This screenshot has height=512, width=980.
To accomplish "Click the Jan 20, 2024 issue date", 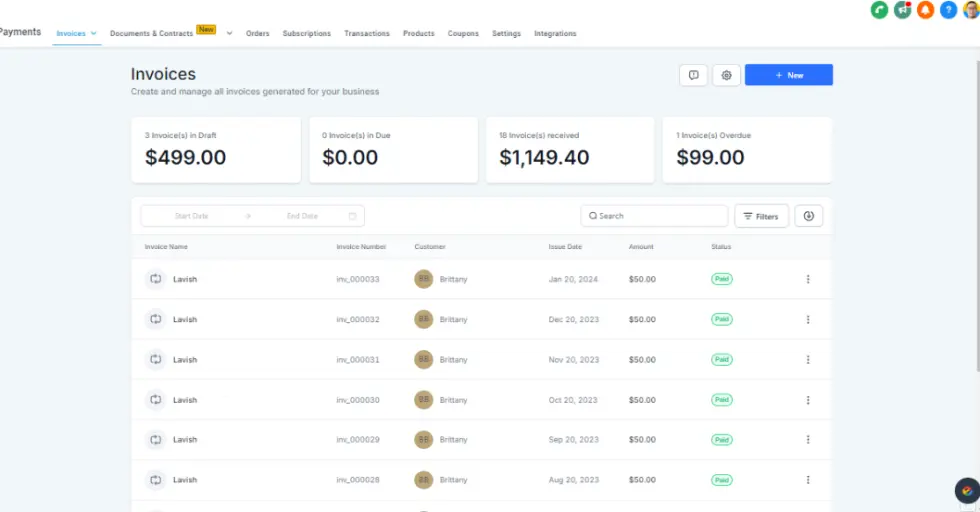I will click(x=573, y=279).
